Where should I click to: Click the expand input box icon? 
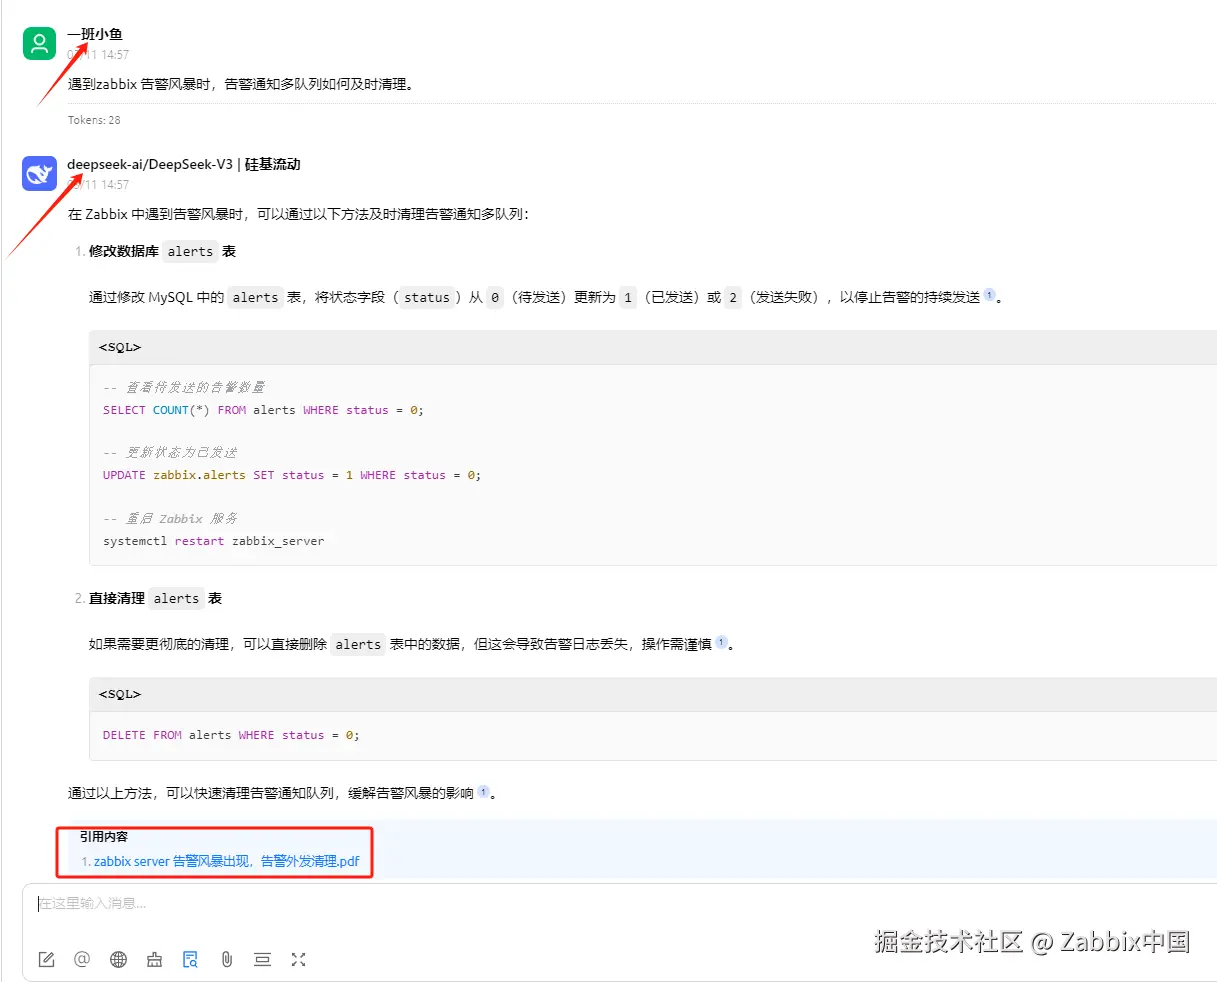click(x=298, y=959)
